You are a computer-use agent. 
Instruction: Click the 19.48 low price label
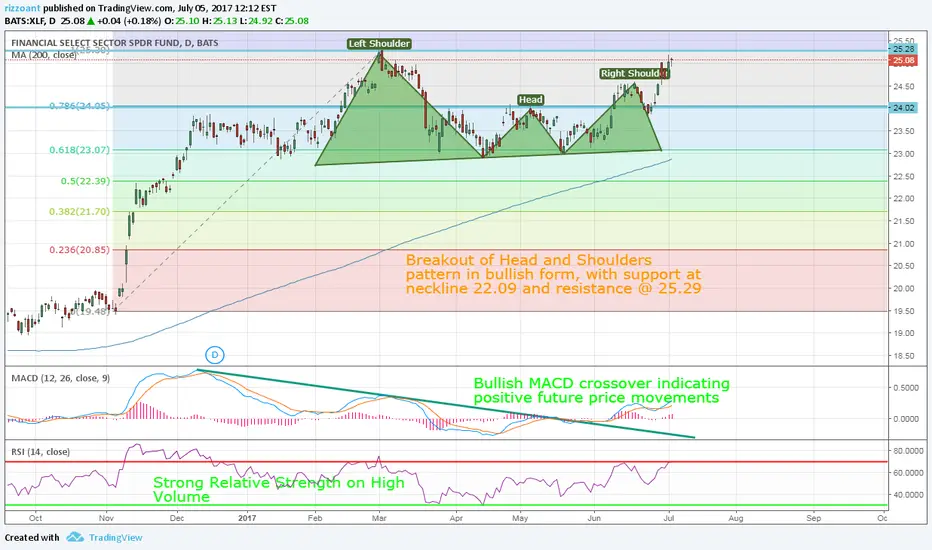[x=90, y=310]
